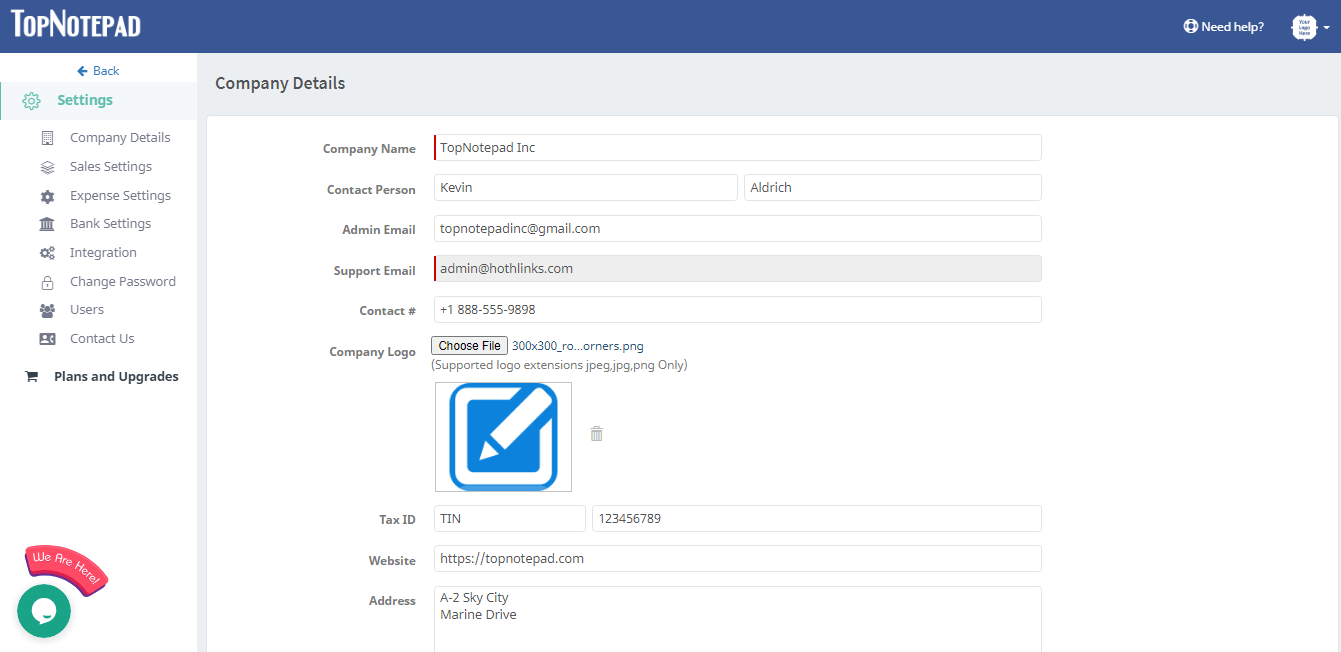Edit the Tax ID number 123456789
The image size is (1341, 652).
tap(817, 519)
